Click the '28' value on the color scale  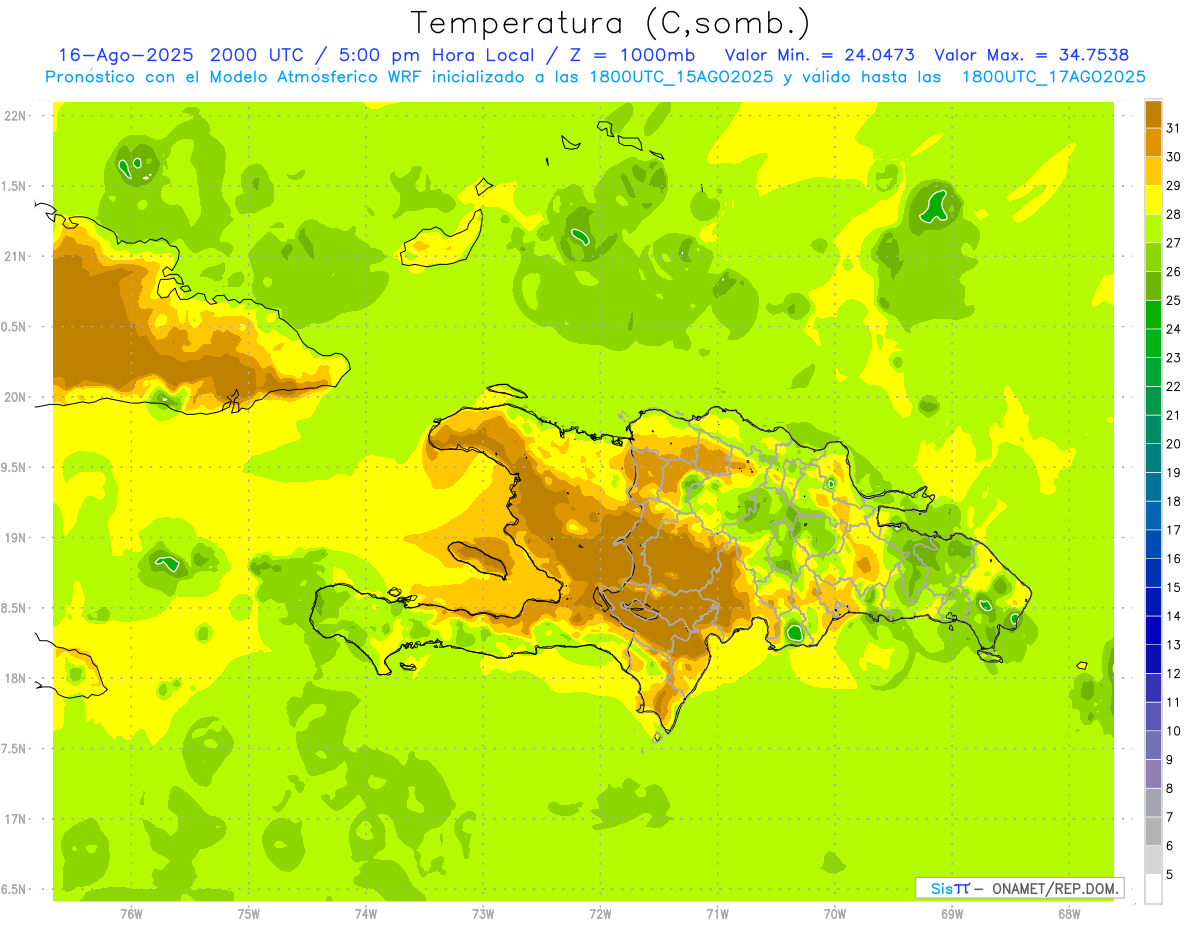[1174, 214]
